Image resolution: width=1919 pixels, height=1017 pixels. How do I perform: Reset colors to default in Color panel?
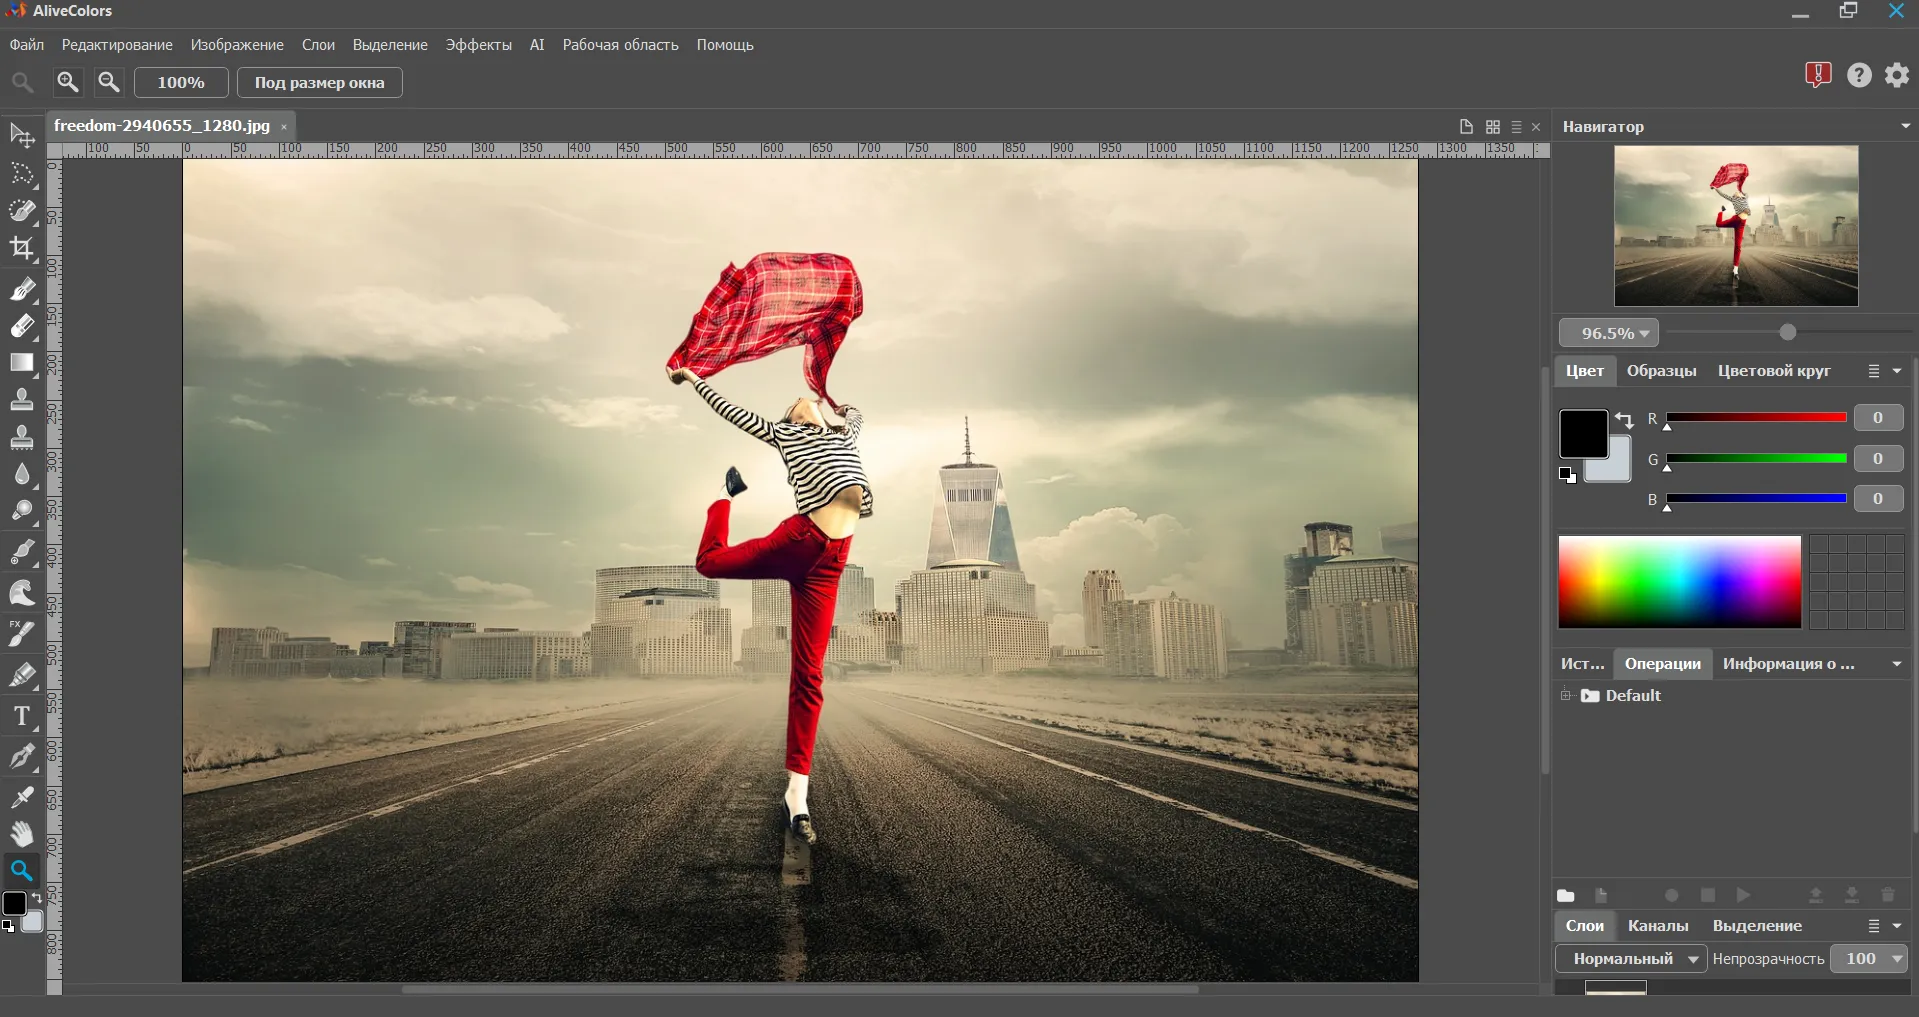(x=1567, y=475)
